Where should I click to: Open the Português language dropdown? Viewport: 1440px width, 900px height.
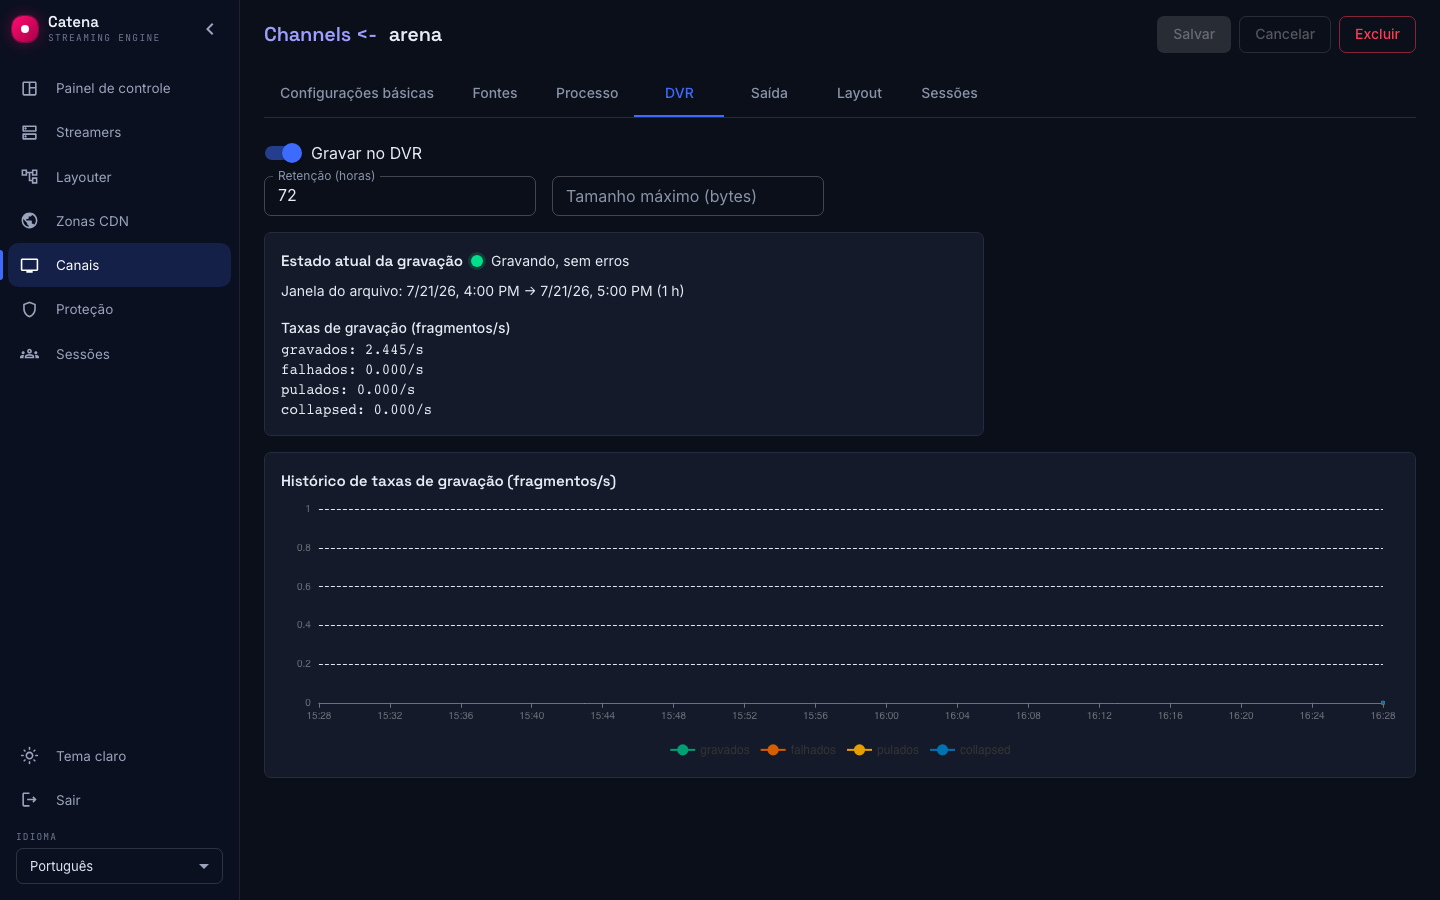119,866
